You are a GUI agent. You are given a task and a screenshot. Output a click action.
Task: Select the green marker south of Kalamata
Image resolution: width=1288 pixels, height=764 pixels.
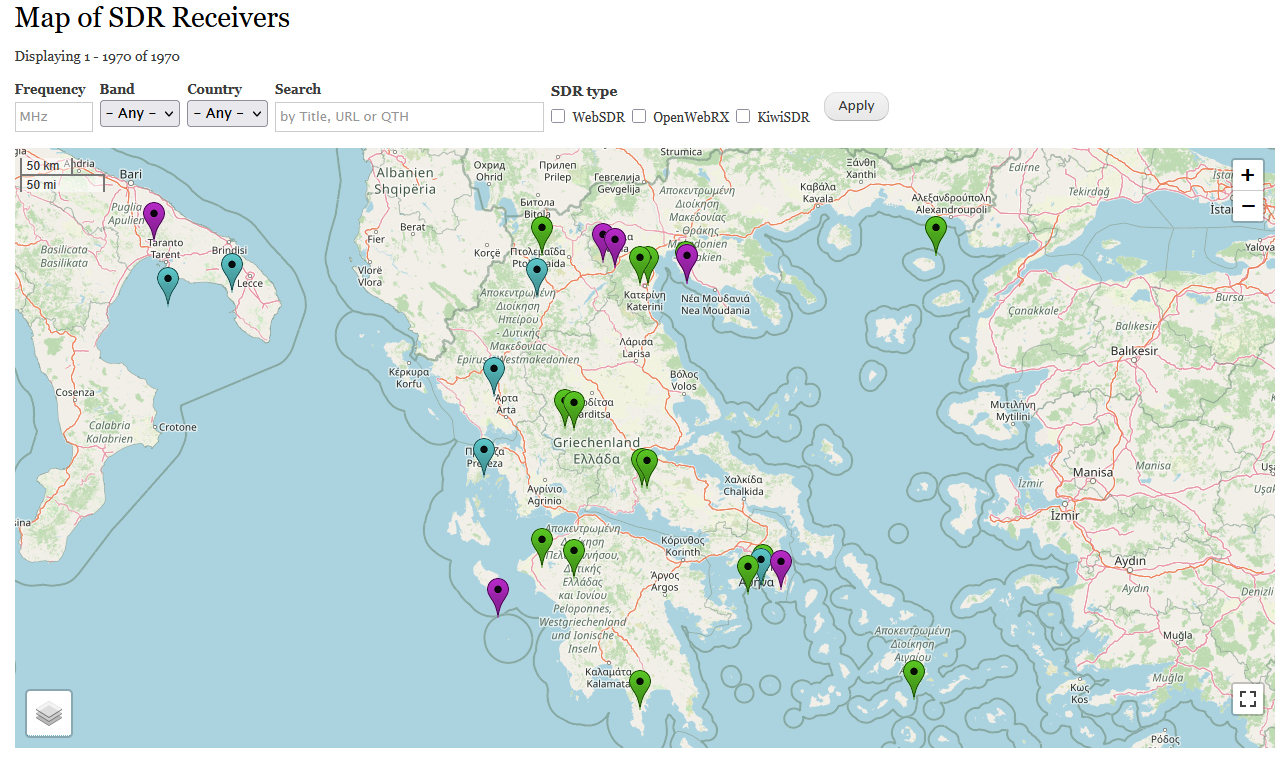point(640,688)
